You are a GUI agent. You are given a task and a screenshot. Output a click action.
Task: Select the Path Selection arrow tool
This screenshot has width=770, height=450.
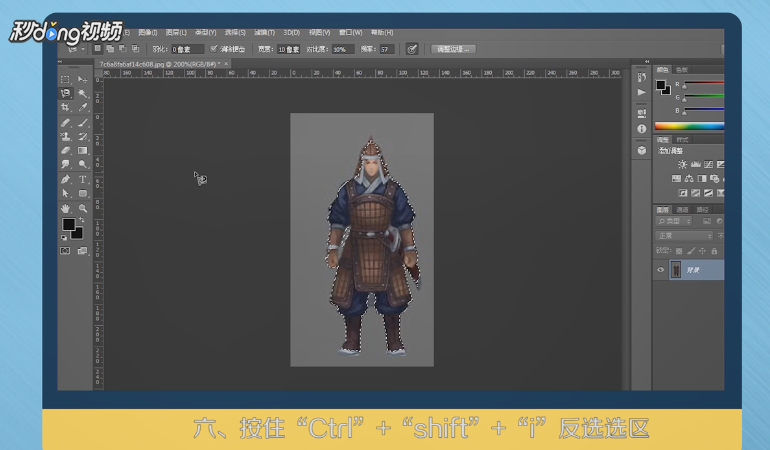coord(65,194)
